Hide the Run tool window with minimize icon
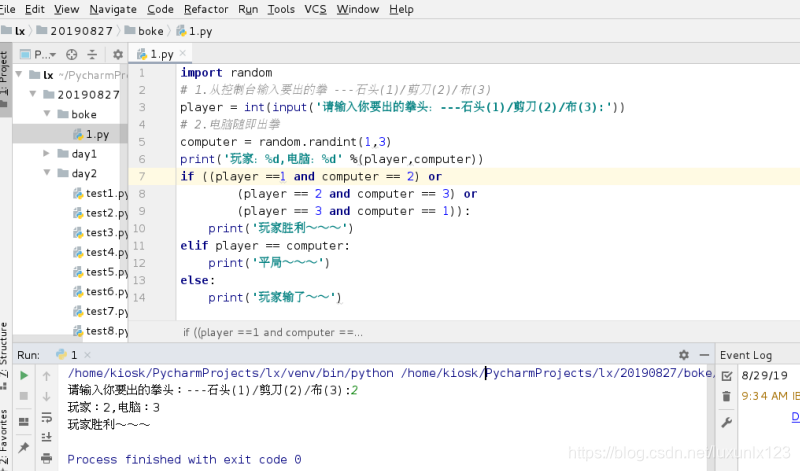The width and height of the screenshot is (800, 471). (x=704, y=355)
